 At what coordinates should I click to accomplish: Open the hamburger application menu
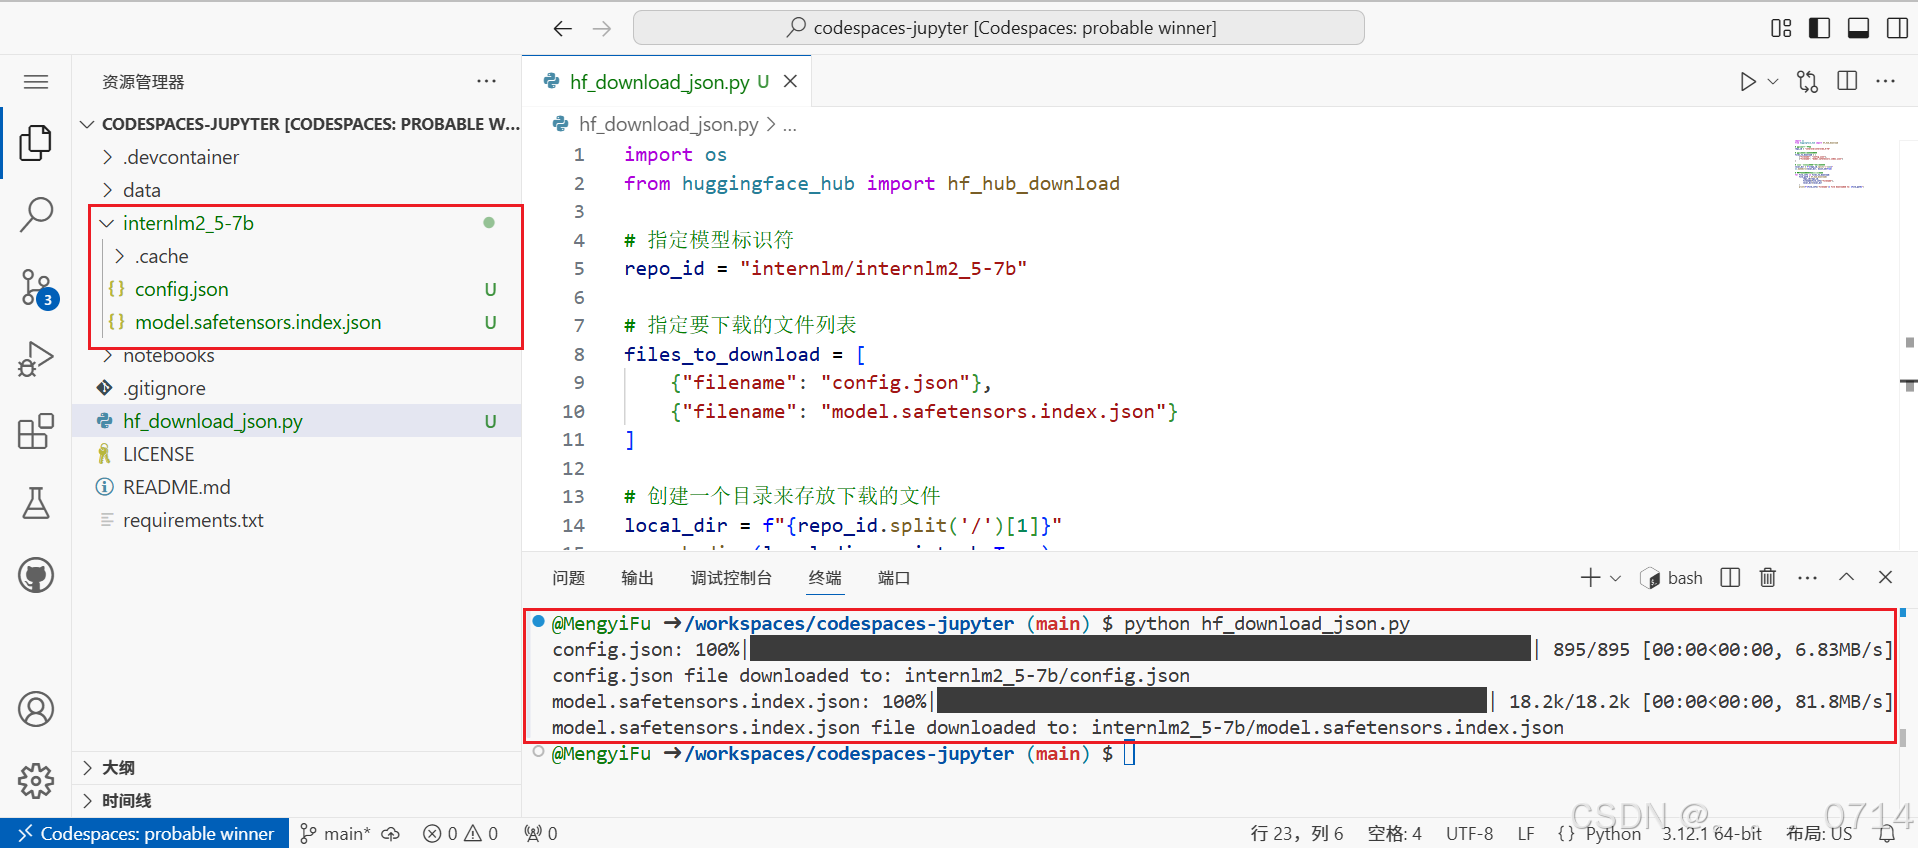36,82
